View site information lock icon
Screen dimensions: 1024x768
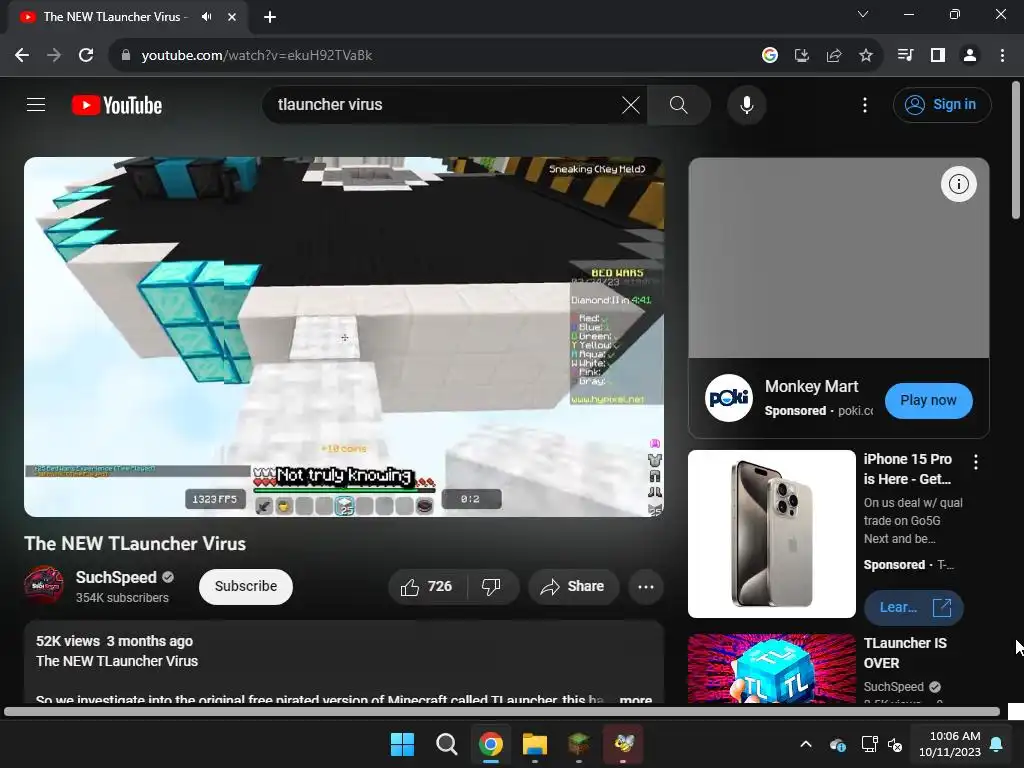point(126,56)
